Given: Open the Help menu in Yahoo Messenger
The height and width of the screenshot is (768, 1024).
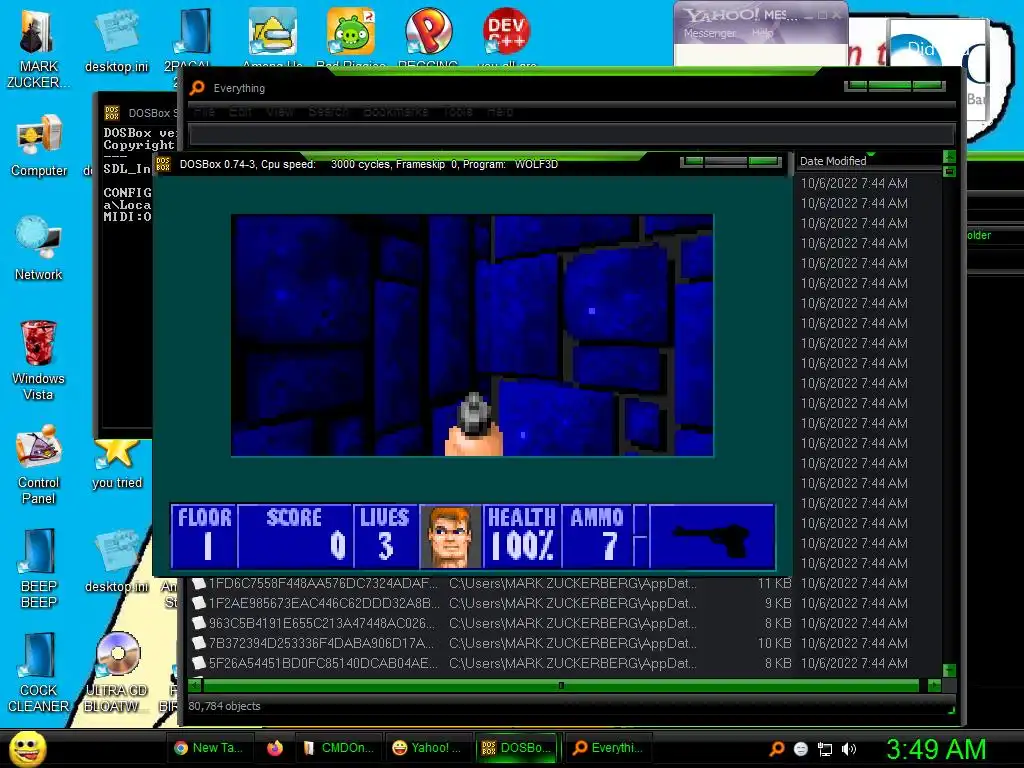Looking at the screenshot, I should pos(762,33).
